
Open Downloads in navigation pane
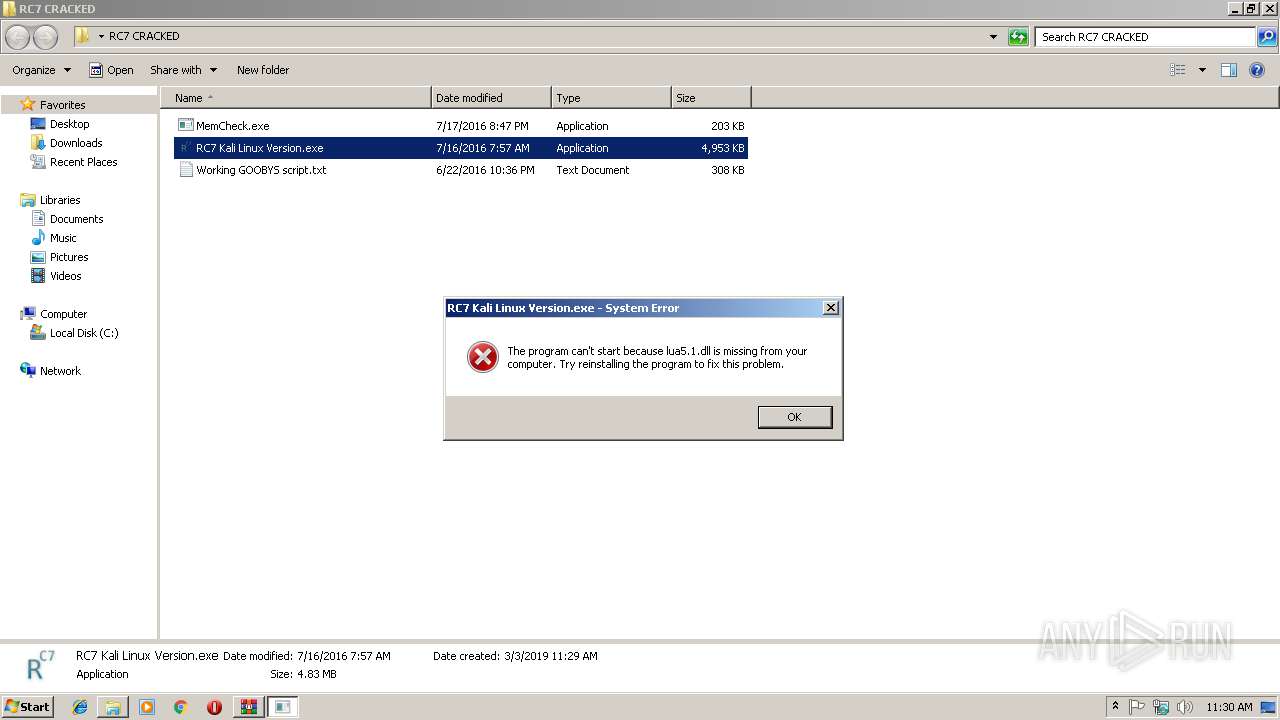[x=76, y=143]
